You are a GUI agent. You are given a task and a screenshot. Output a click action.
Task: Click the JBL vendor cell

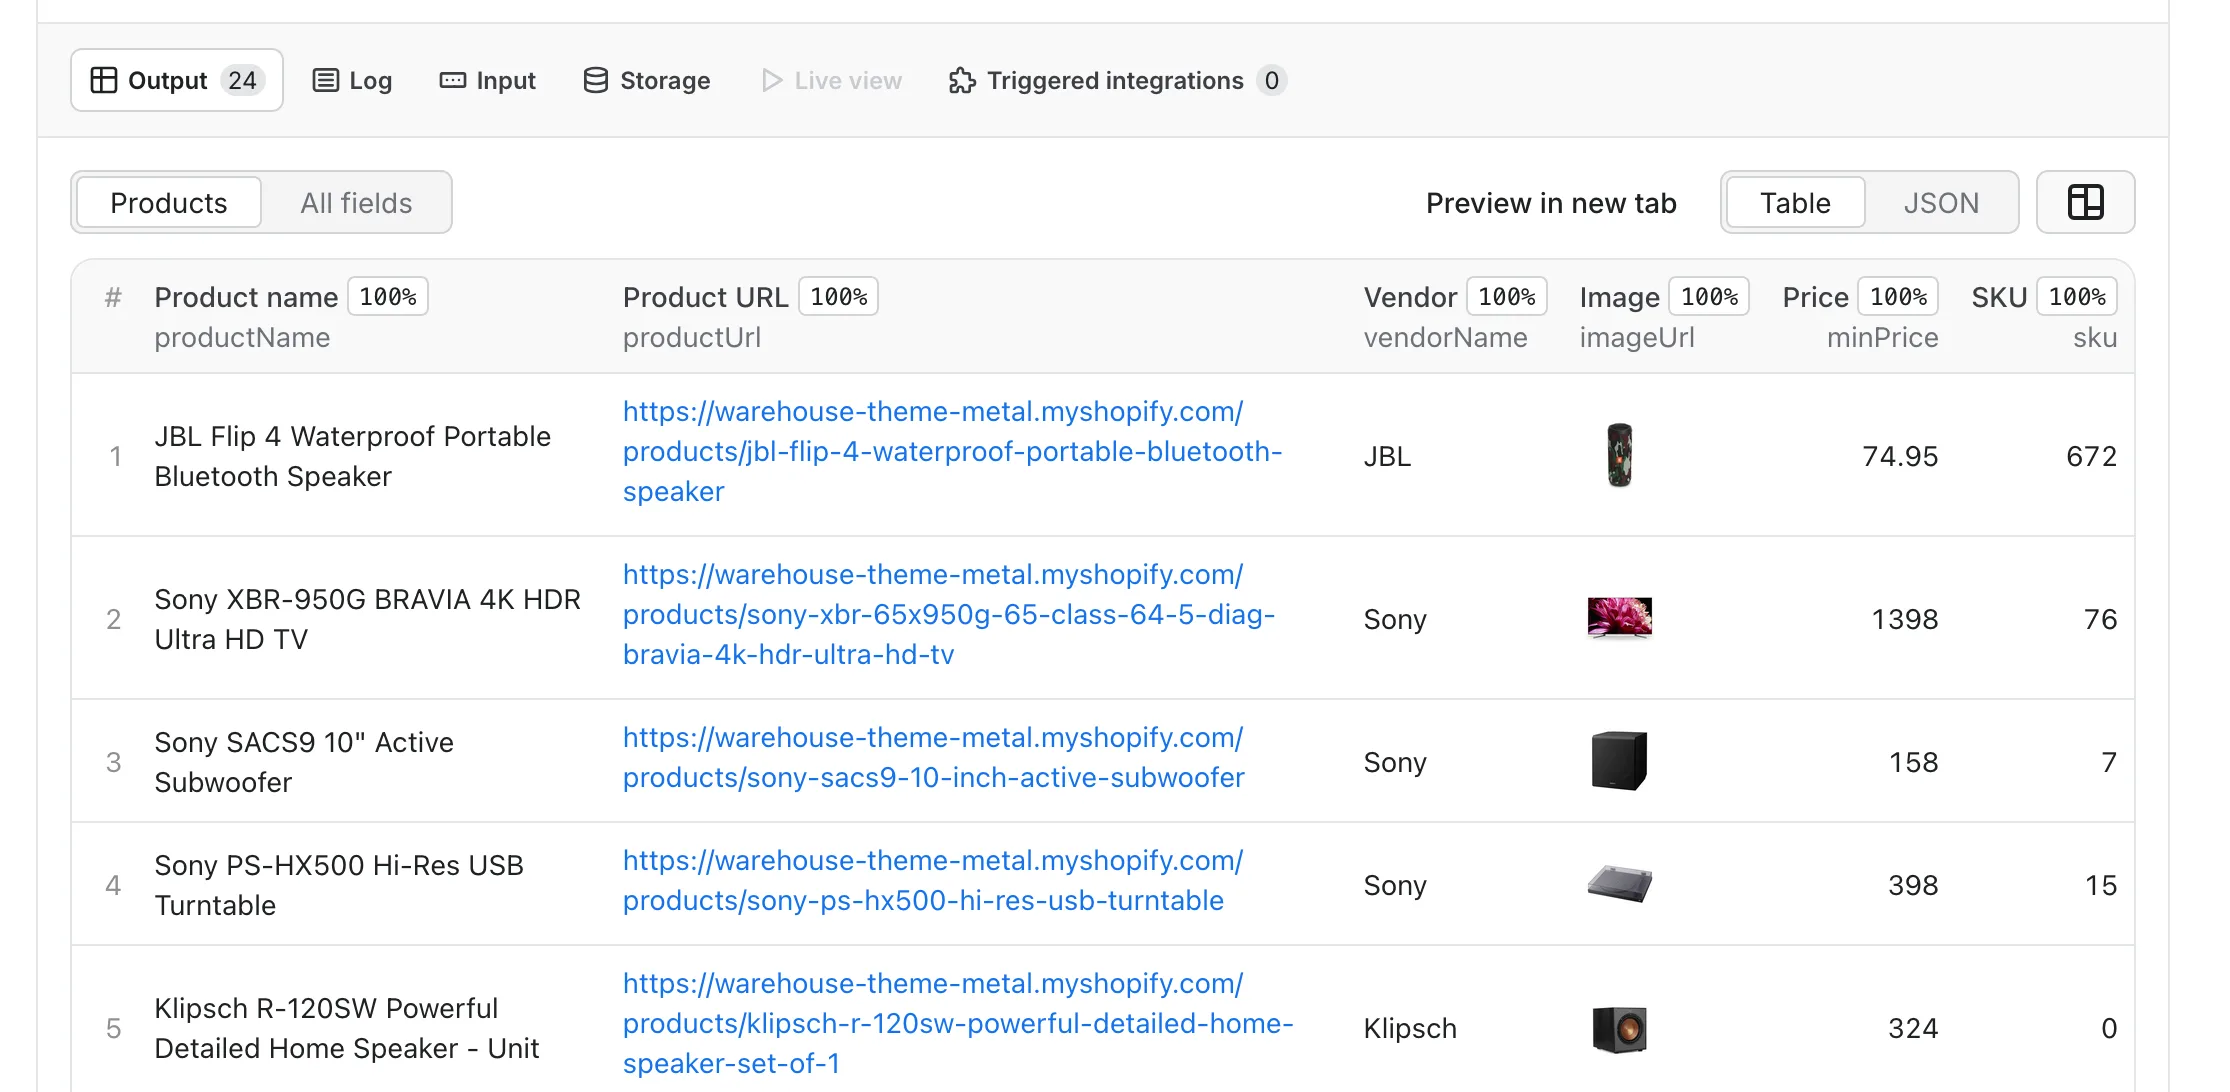click(x=1387, y=456)
